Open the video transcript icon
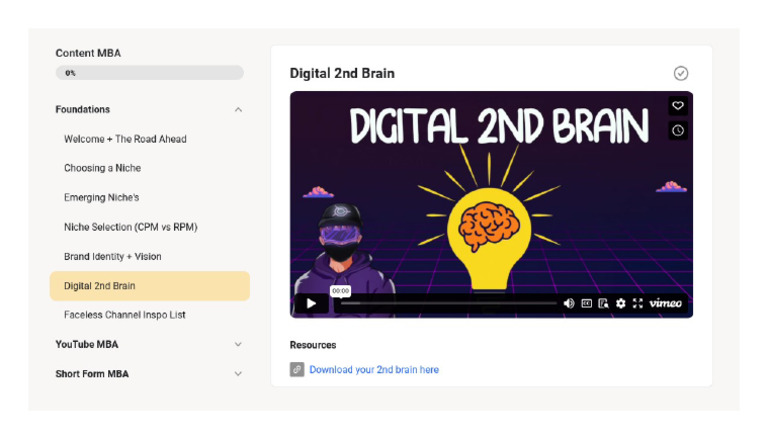The height and width of the screenshot is (439, 768). pos(603,303)
